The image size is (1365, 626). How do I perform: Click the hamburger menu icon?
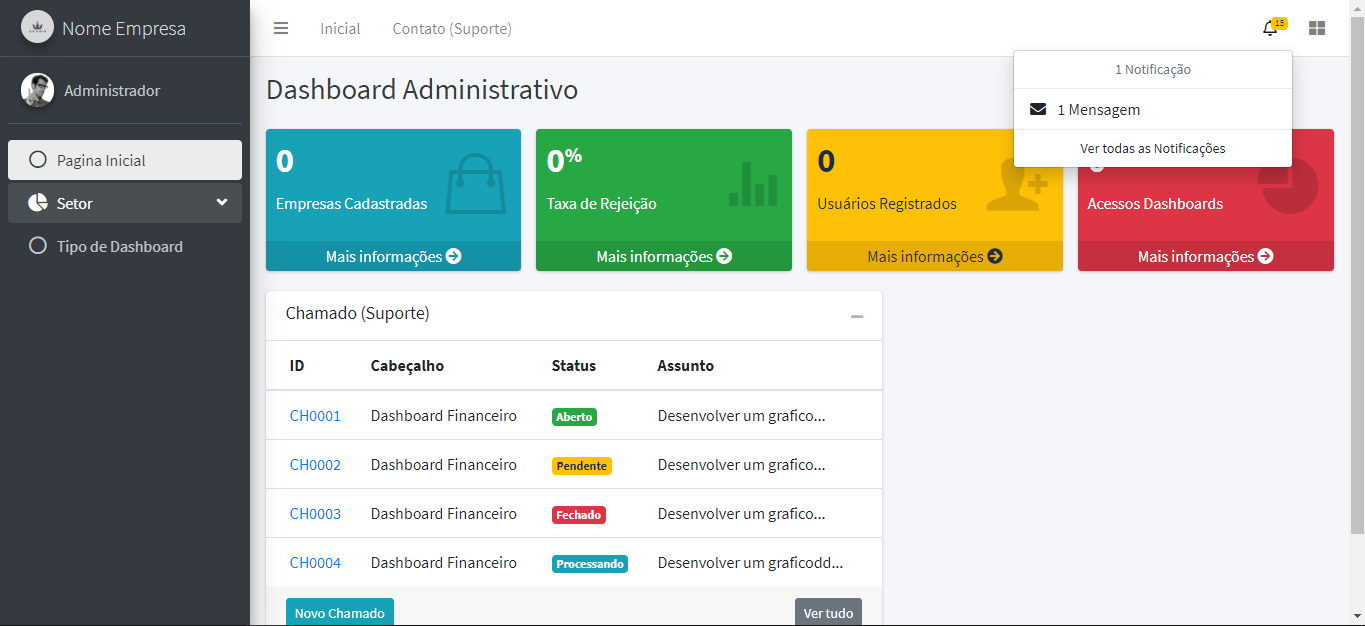coord(281,28)
